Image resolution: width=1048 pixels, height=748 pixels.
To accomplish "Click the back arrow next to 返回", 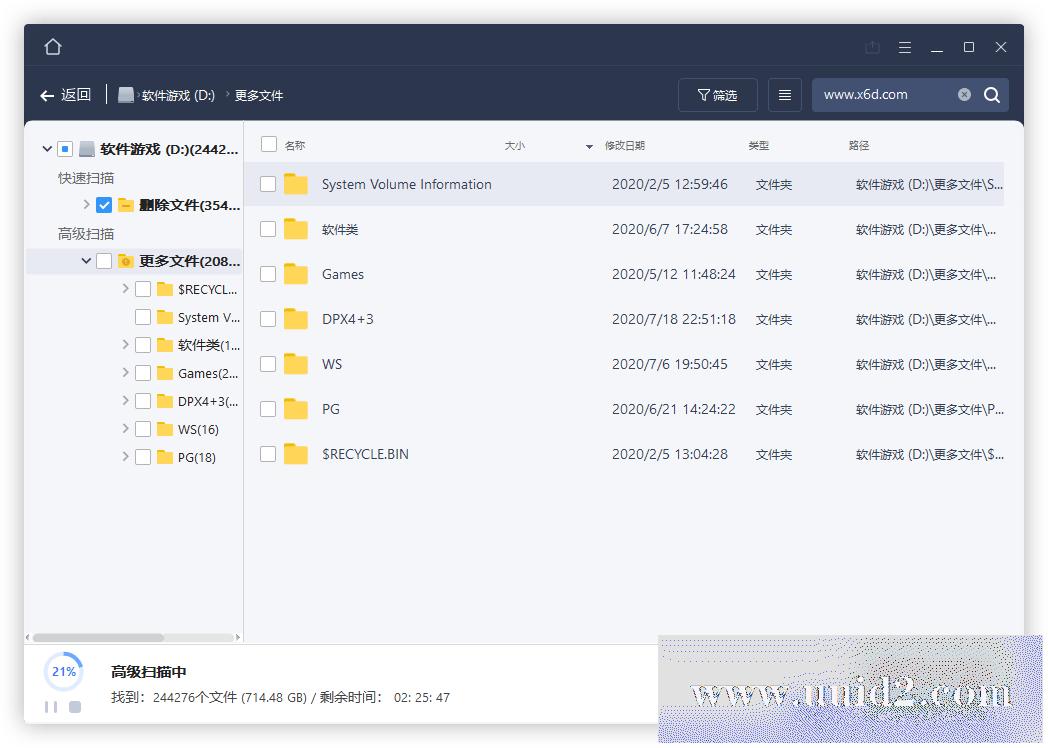I will (47, 94).
